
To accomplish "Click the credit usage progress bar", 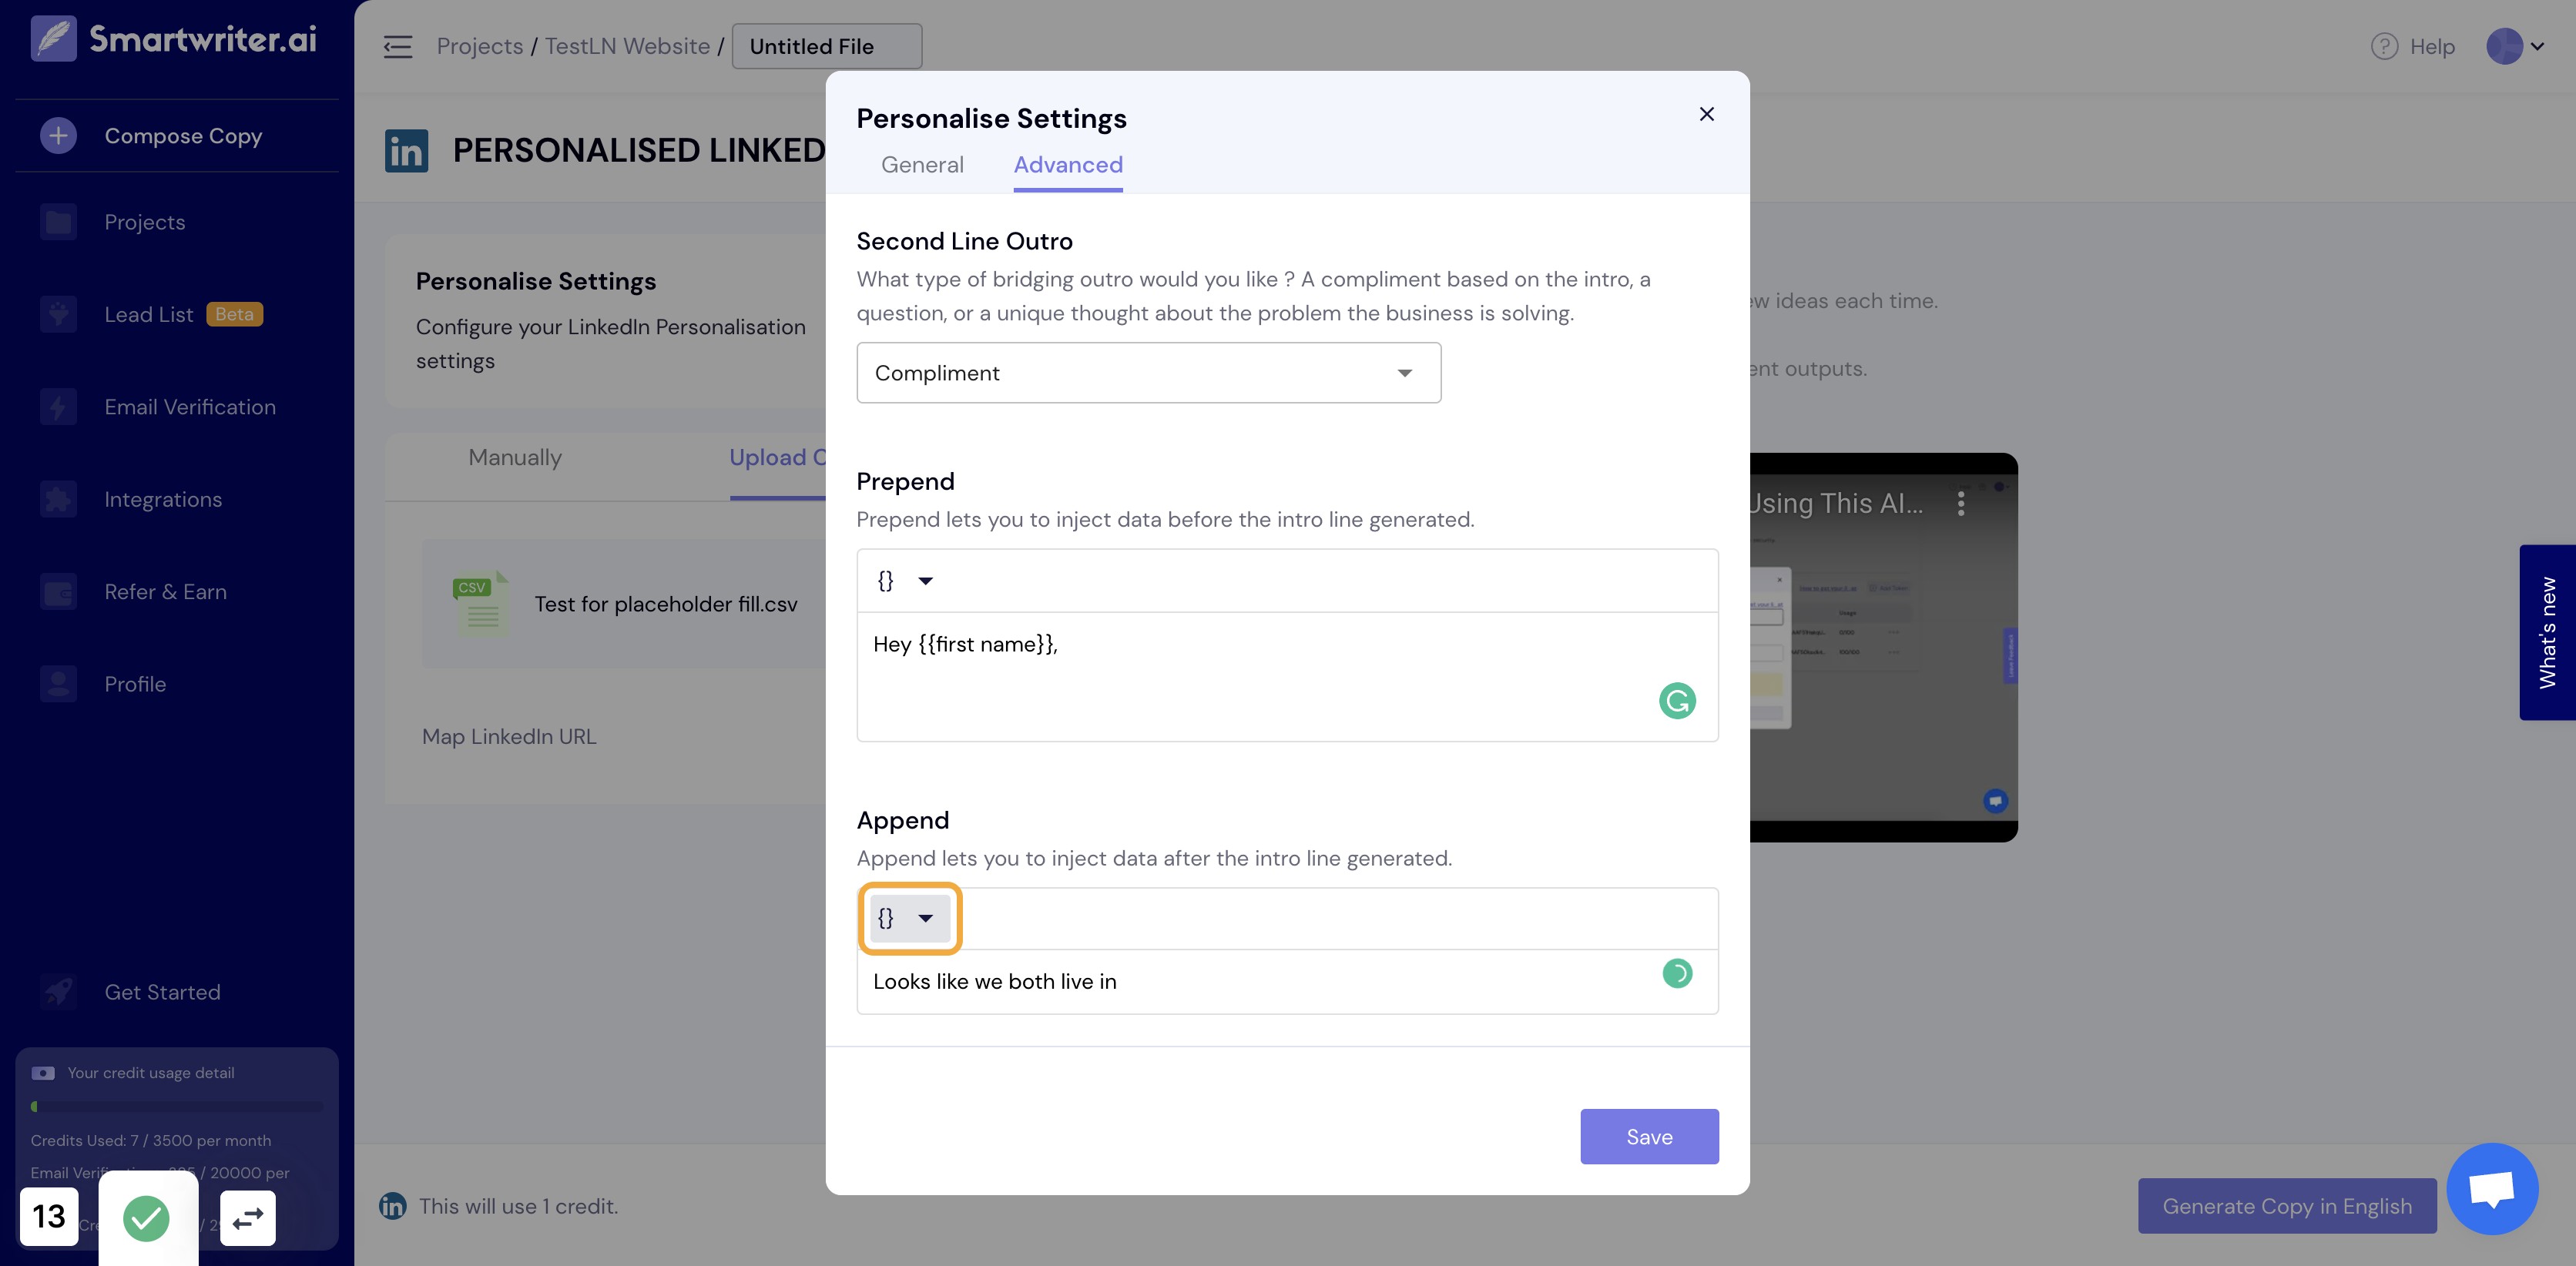I will 177,1106.
